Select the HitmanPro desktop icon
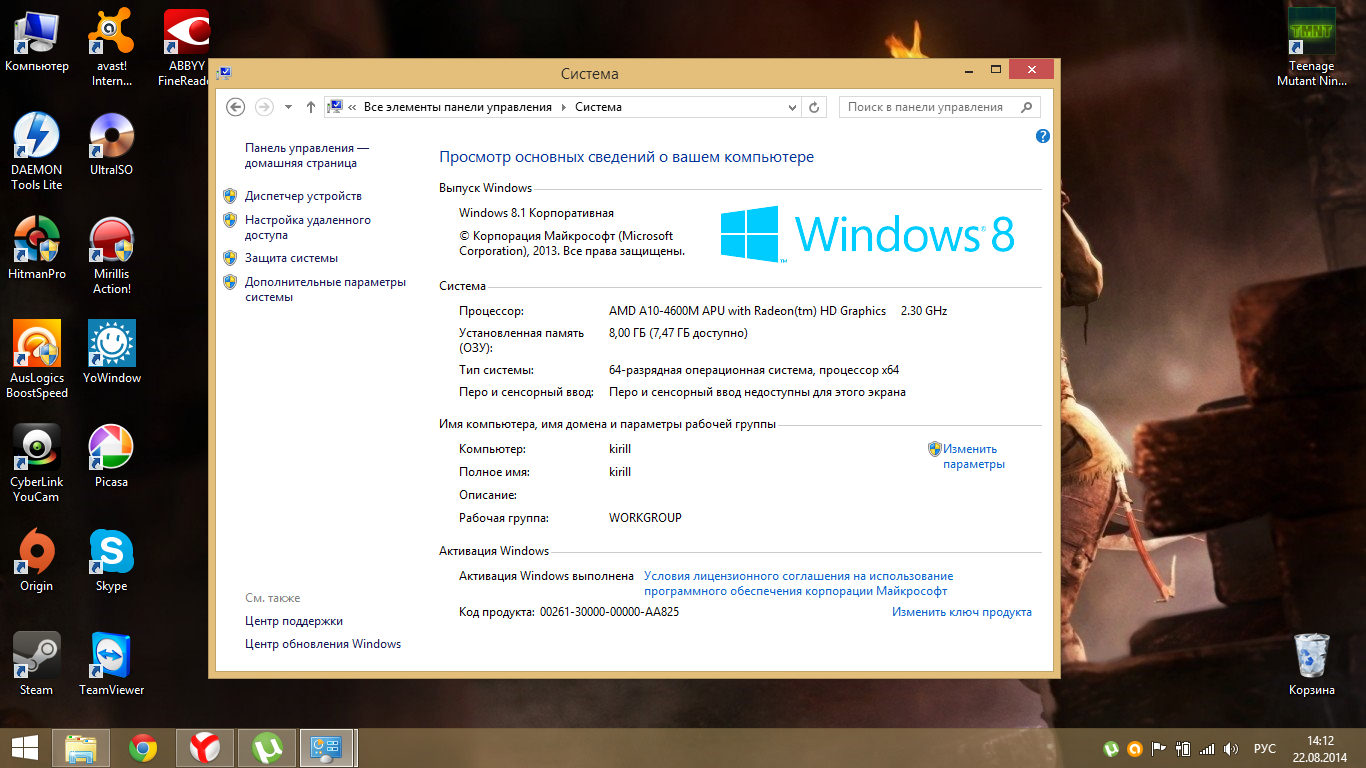The width and height of the screenshot is (1366, 768). point(37,249)
